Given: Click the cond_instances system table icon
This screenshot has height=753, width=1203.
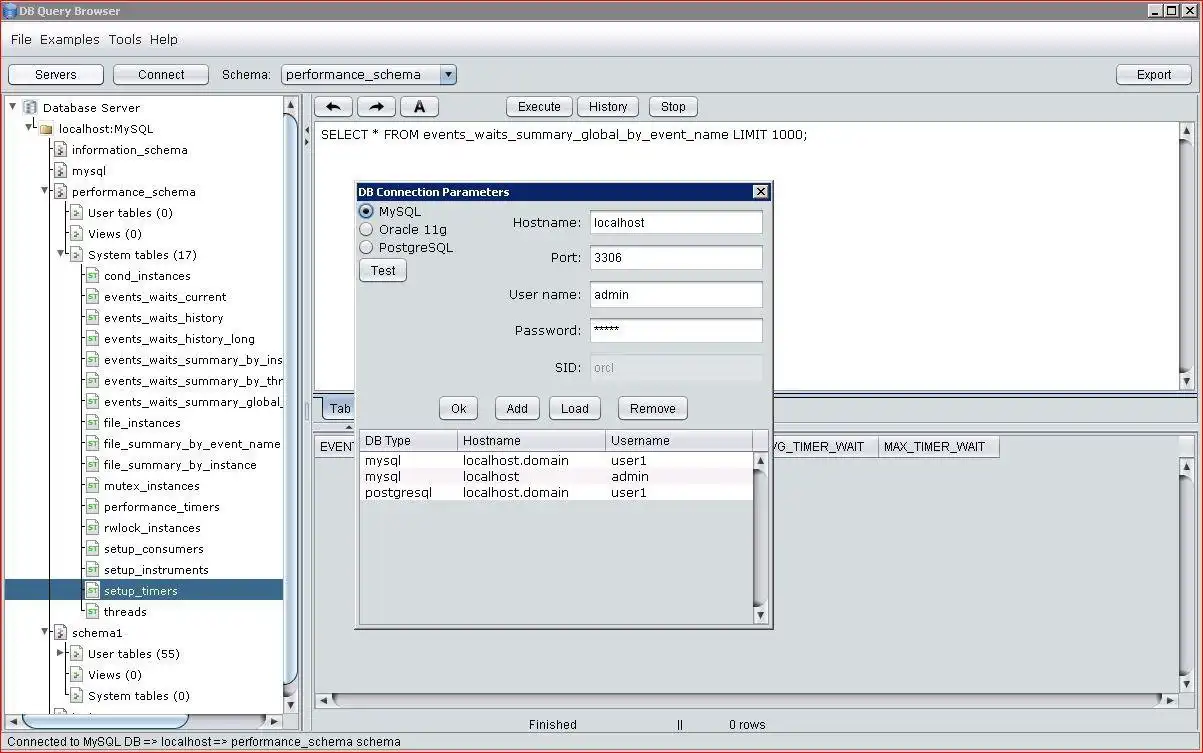Looking at the screenshot, I should [92, 276].
